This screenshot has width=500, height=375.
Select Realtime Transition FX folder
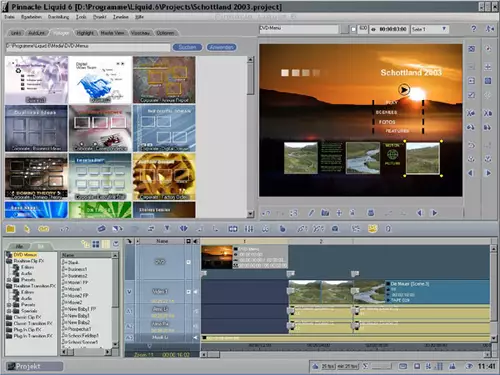[x=35, y=286]
